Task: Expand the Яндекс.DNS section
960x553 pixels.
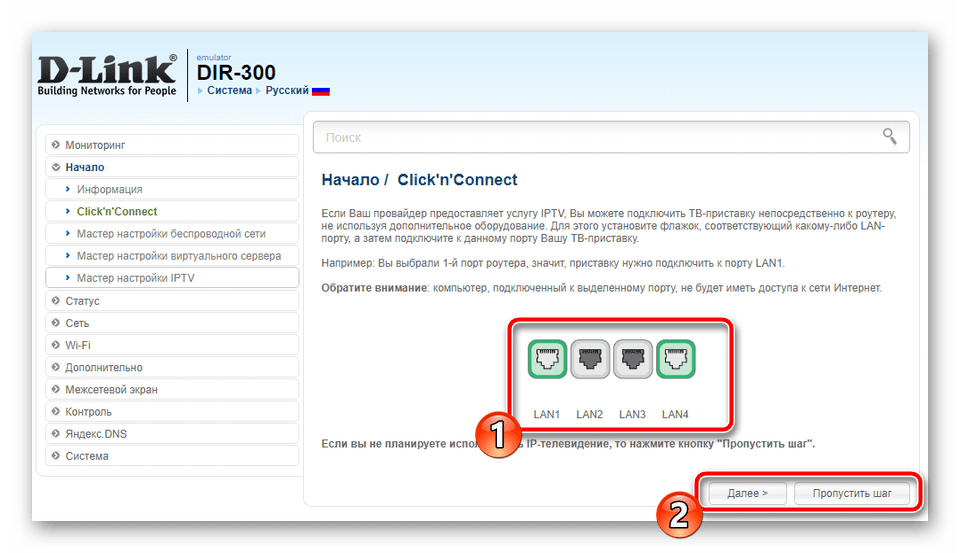Action: pos(172,434)
